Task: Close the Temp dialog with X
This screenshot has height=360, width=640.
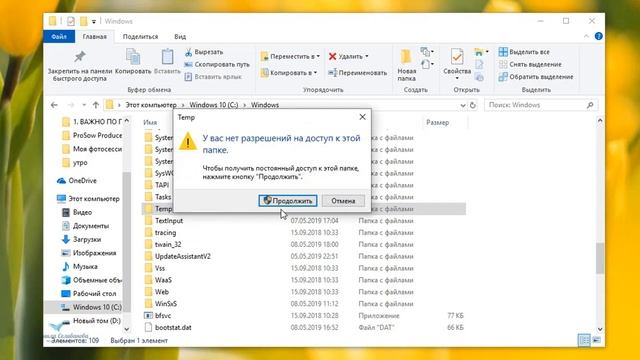Action: (362, 117)
